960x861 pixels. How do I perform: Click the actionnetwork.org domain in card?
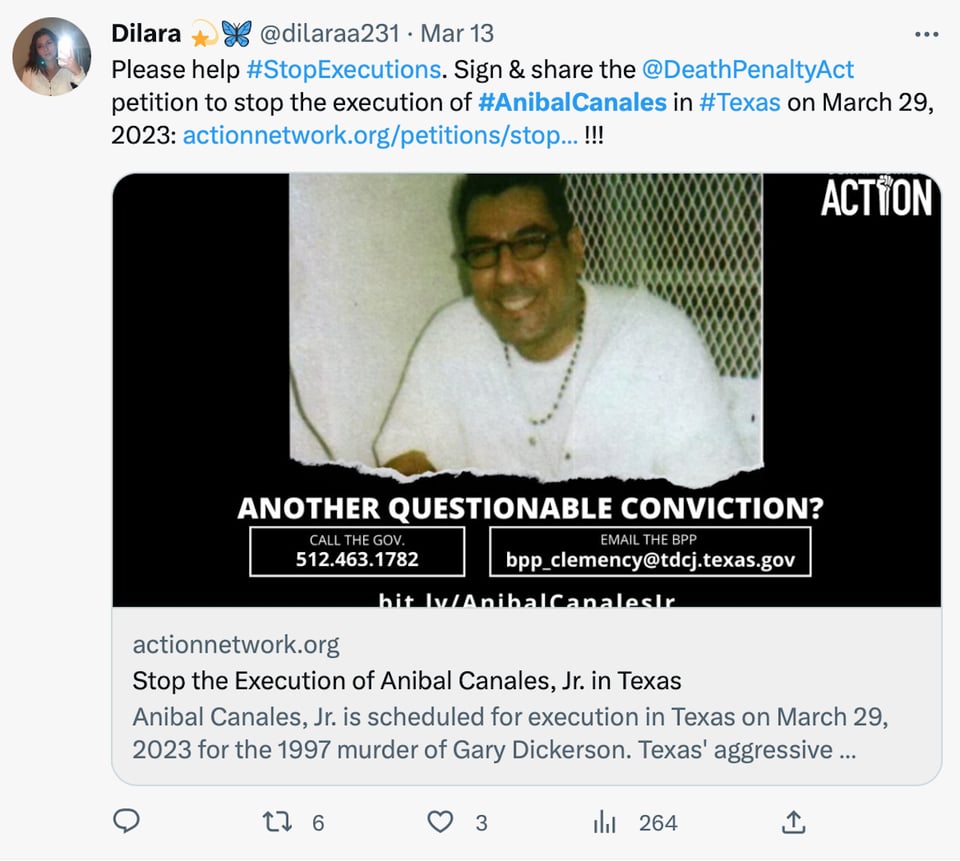236,645
